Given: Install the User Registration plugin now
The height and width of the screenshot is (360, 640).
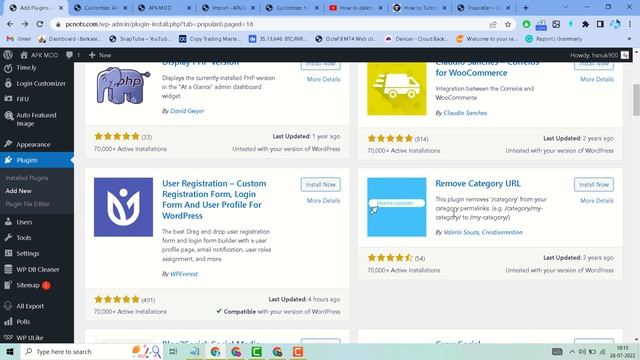Looking at the screenshot, I should pyautogui.click(x=320, y=184).
